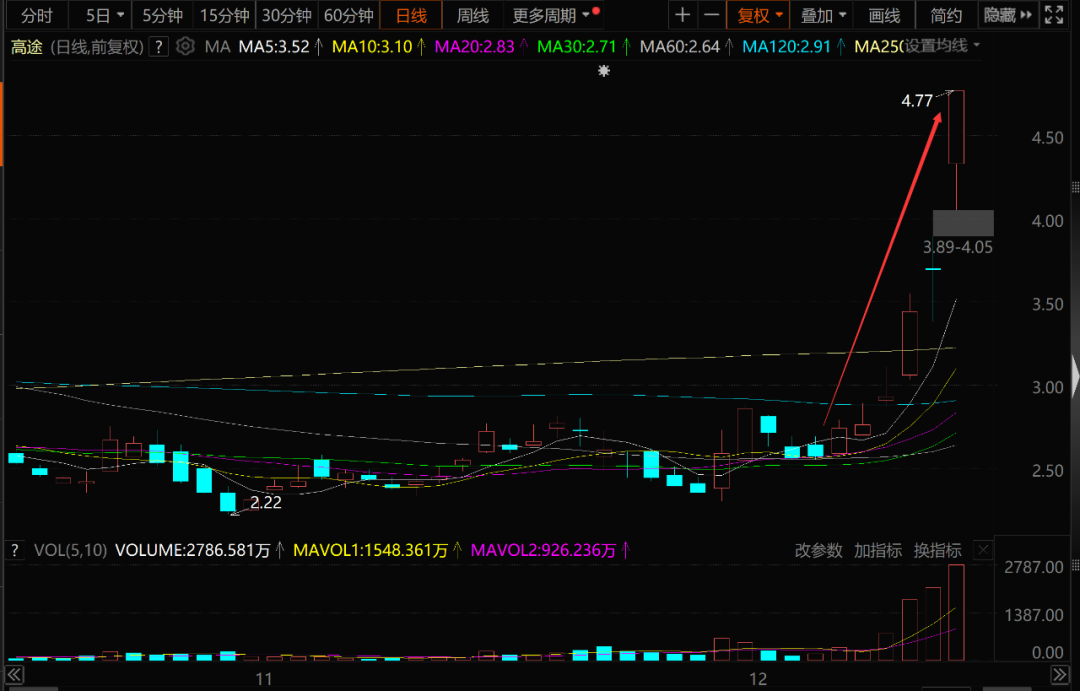Click the 简约 simple mode button
This screenshot has width=1080, height=691.
tap(946, 15)
